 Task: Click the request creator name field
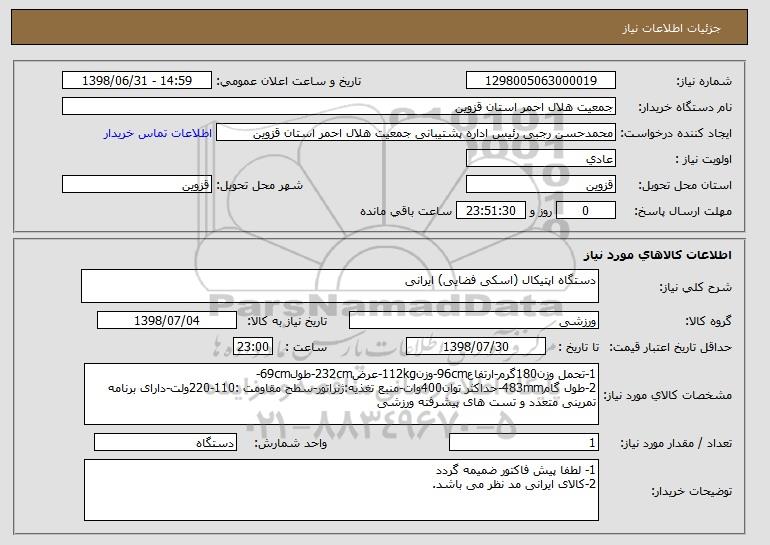416,133
